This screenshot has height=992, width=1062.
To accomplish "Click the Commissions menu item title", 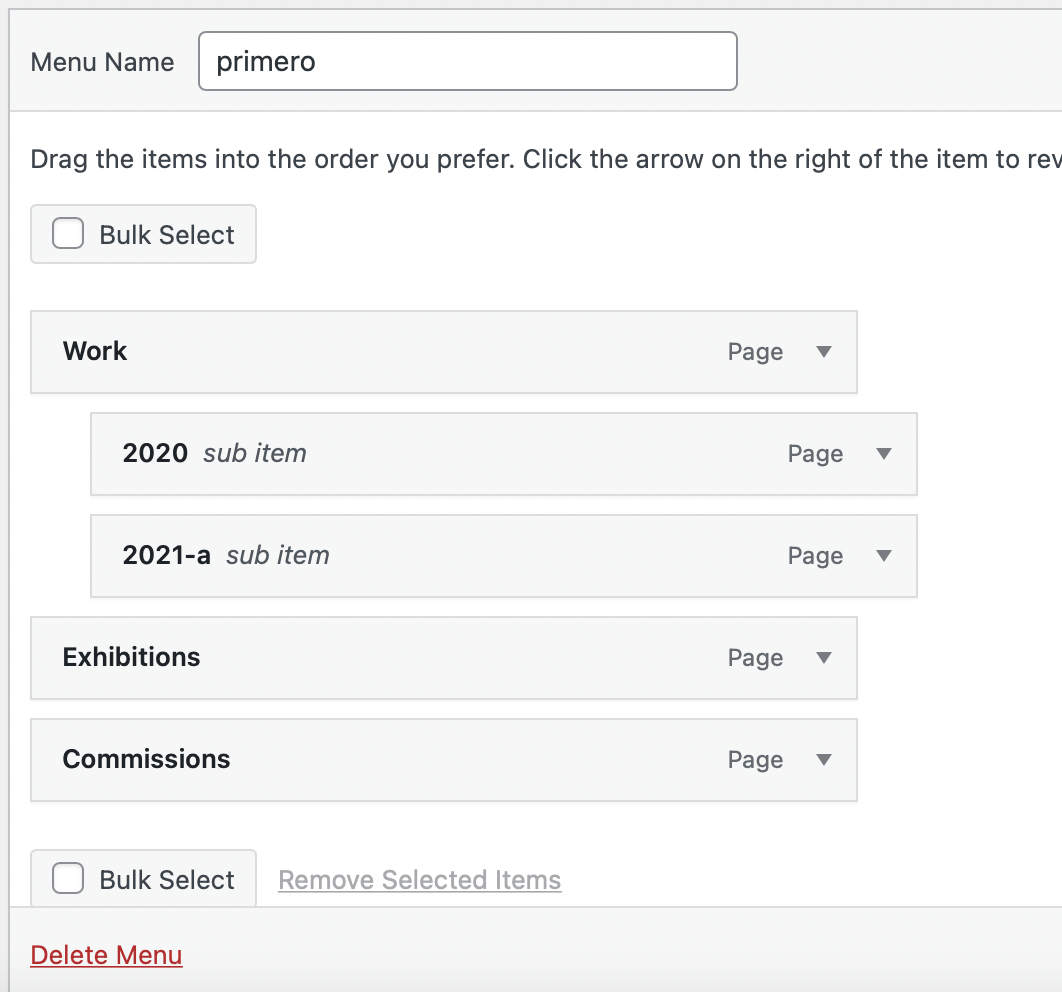I will pos(146,759).
